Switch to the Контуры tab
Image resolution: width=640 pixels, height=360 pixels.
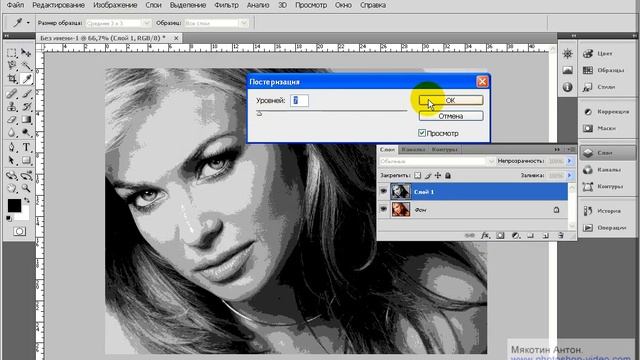444,149
